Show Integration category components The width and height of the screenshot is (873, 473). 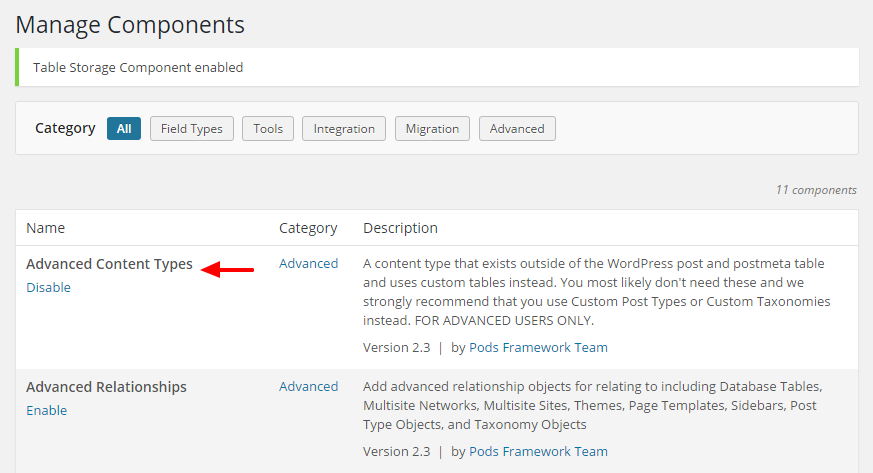pyautogui.click(x=344, y=129)
